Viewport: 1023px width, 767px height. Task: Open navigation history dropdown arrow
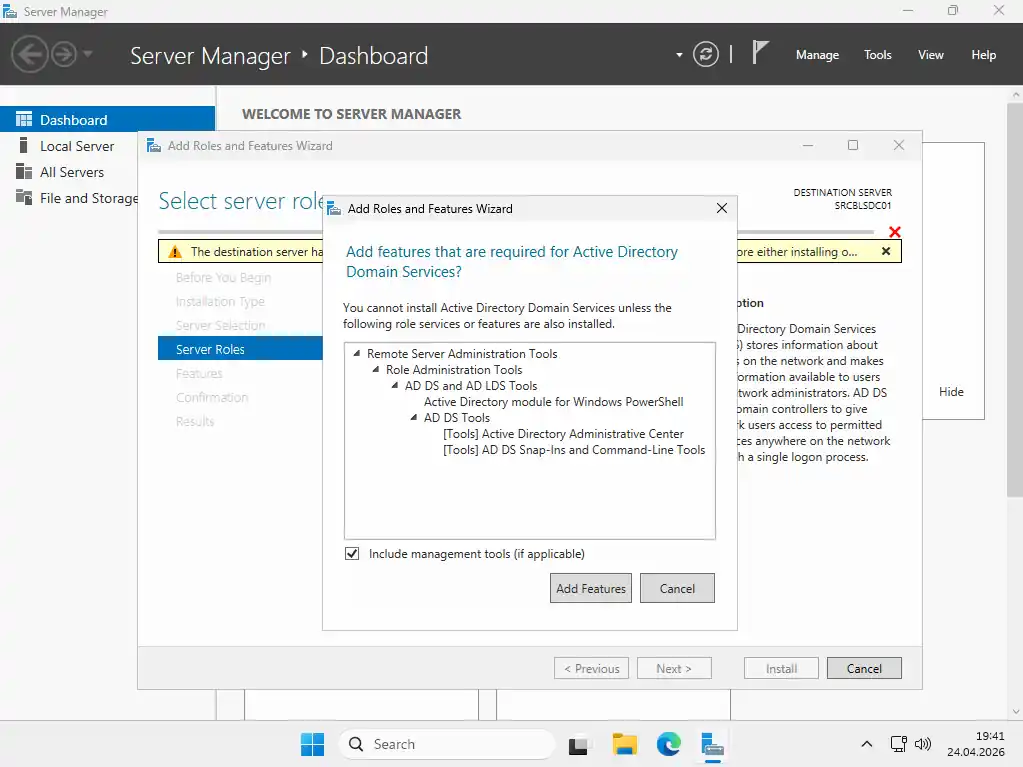(x=88, y=54)
